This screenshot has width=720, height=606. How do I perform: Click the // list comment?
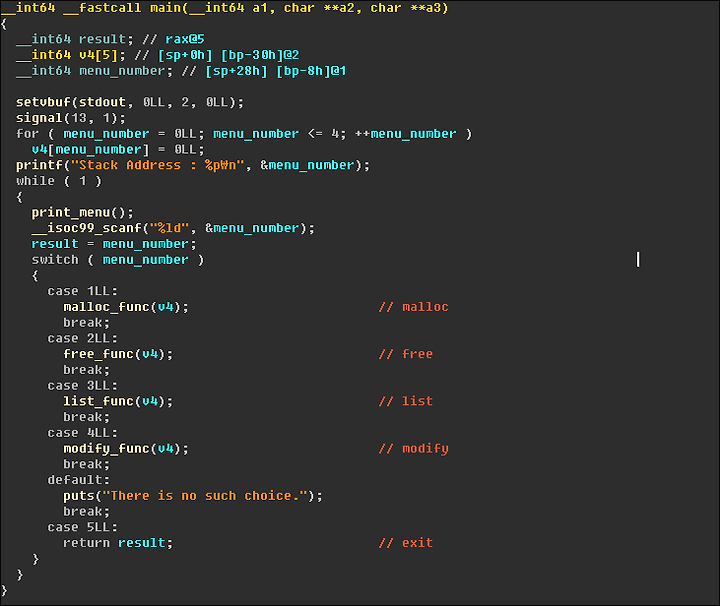click(406, 401)
